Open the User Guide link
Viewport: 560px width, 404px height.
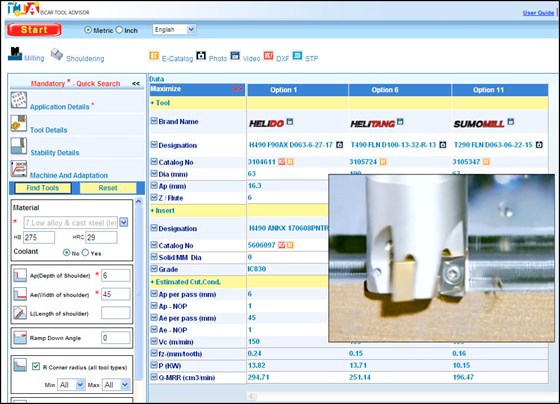point(538,13)
